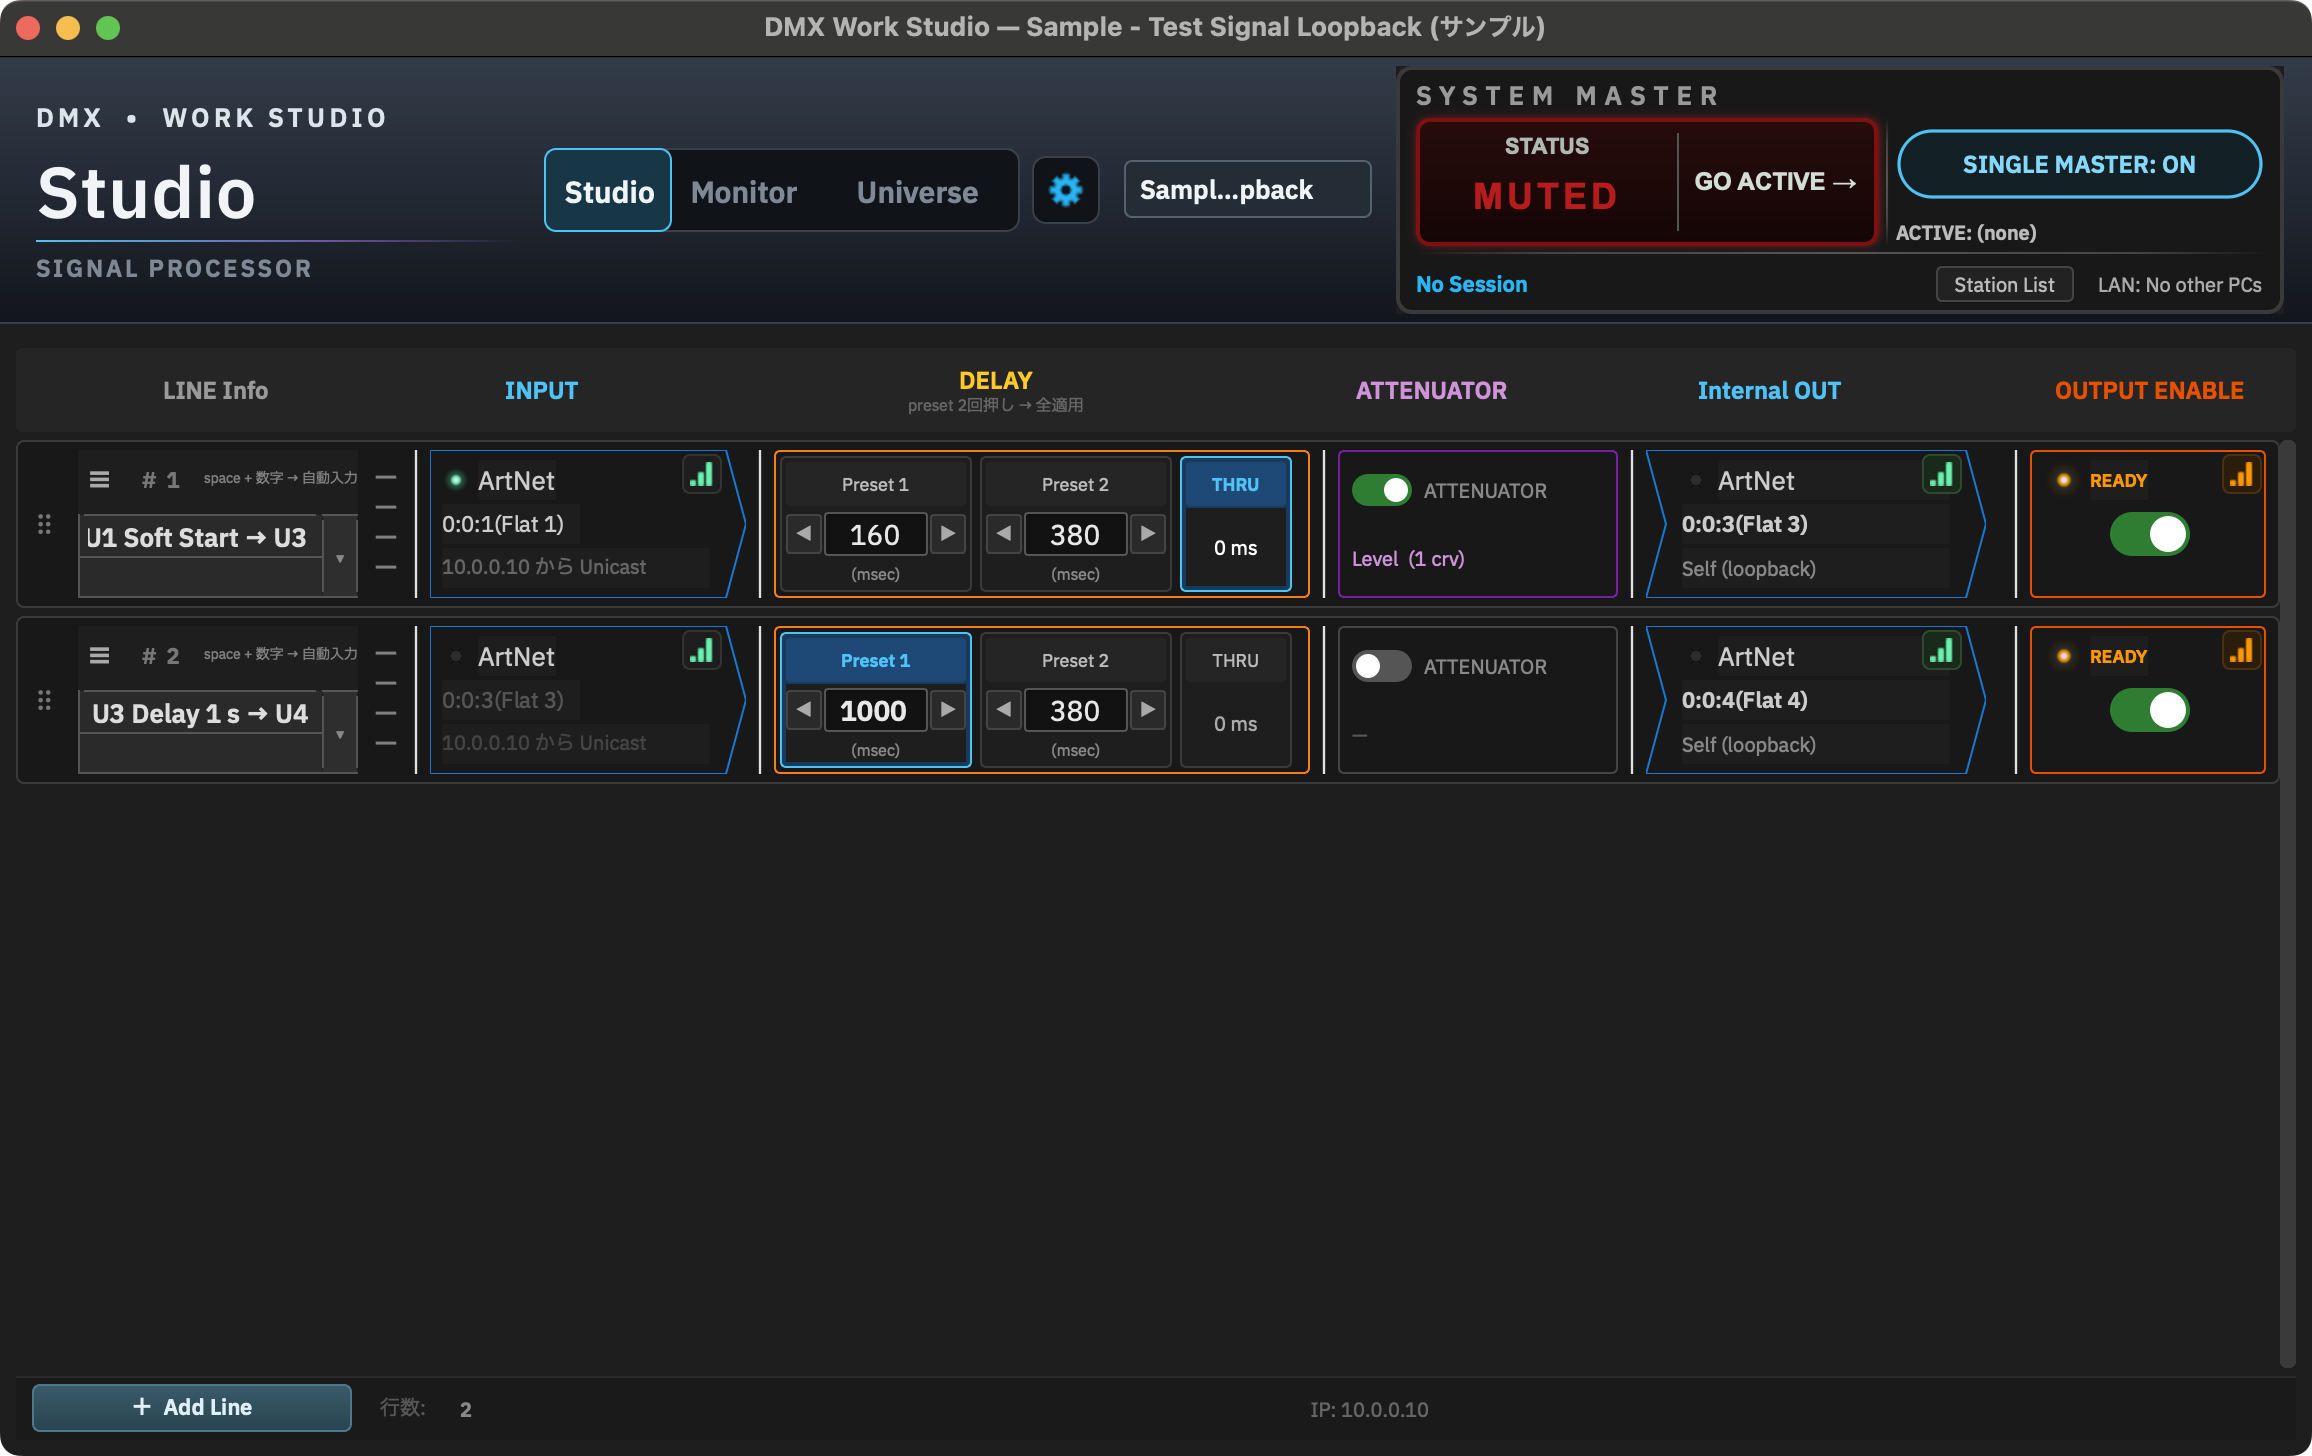Enable the attenuator toggle on line 2
Image resolution: width=2312 pixels, height=1456 pixels.
tap(1381, 666)
